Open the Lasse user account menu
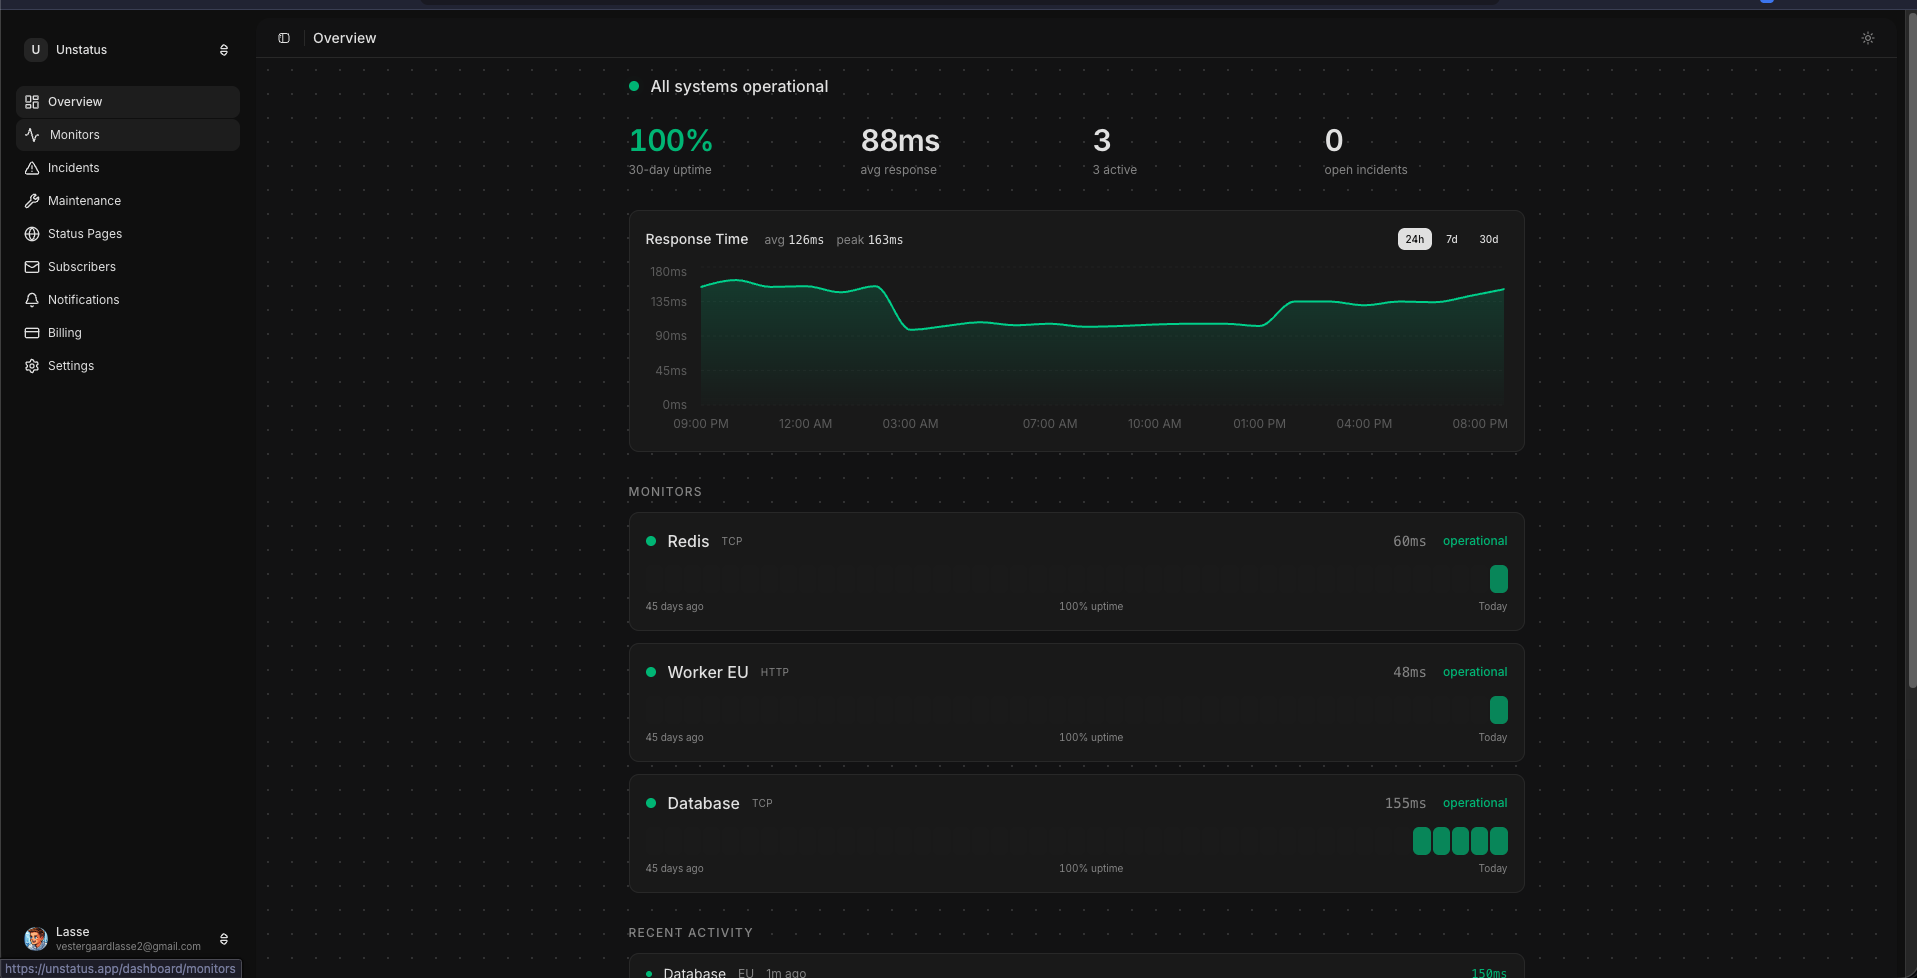 tap(127, 939)
